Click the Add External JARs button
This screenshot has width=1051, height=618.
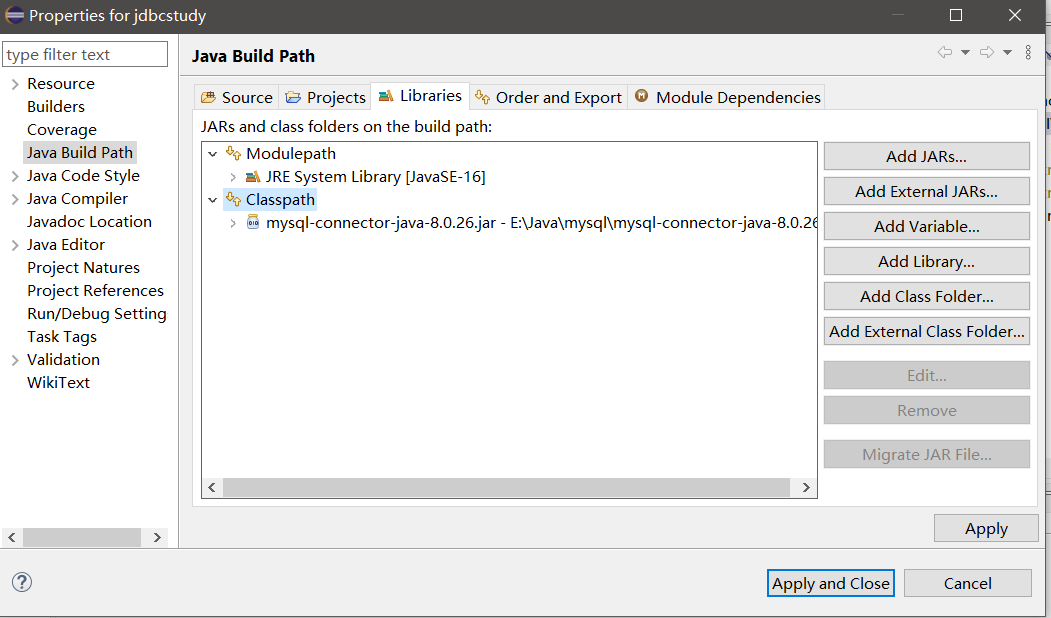926,191
